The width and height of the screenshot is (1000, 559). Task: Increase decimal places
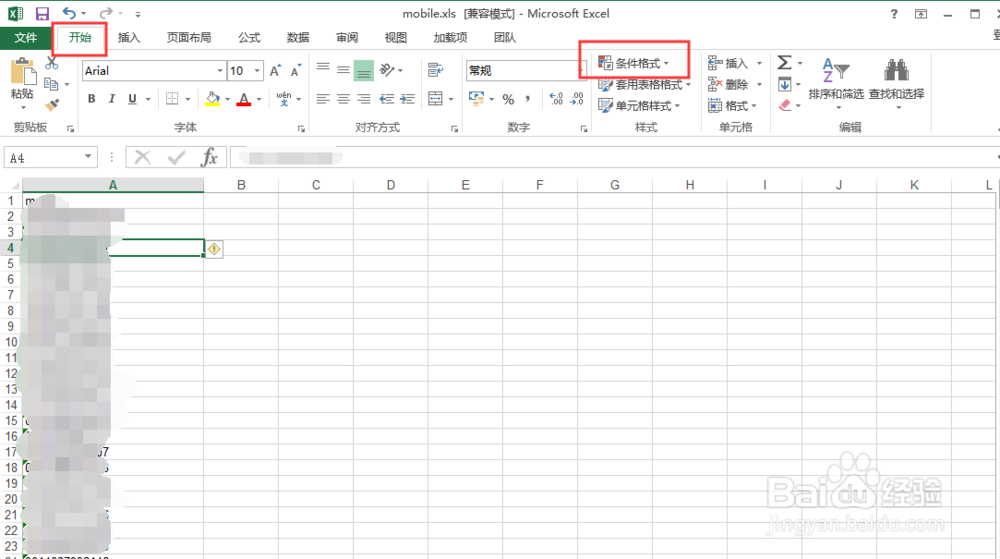click(556, 99)
